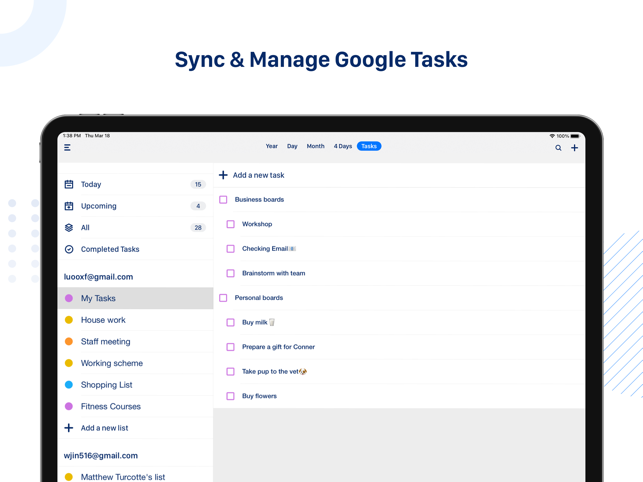Click the Upcoming calendar icon
Image resolution: width=643 pixels, height=482 pixels.
coord(69,206)
